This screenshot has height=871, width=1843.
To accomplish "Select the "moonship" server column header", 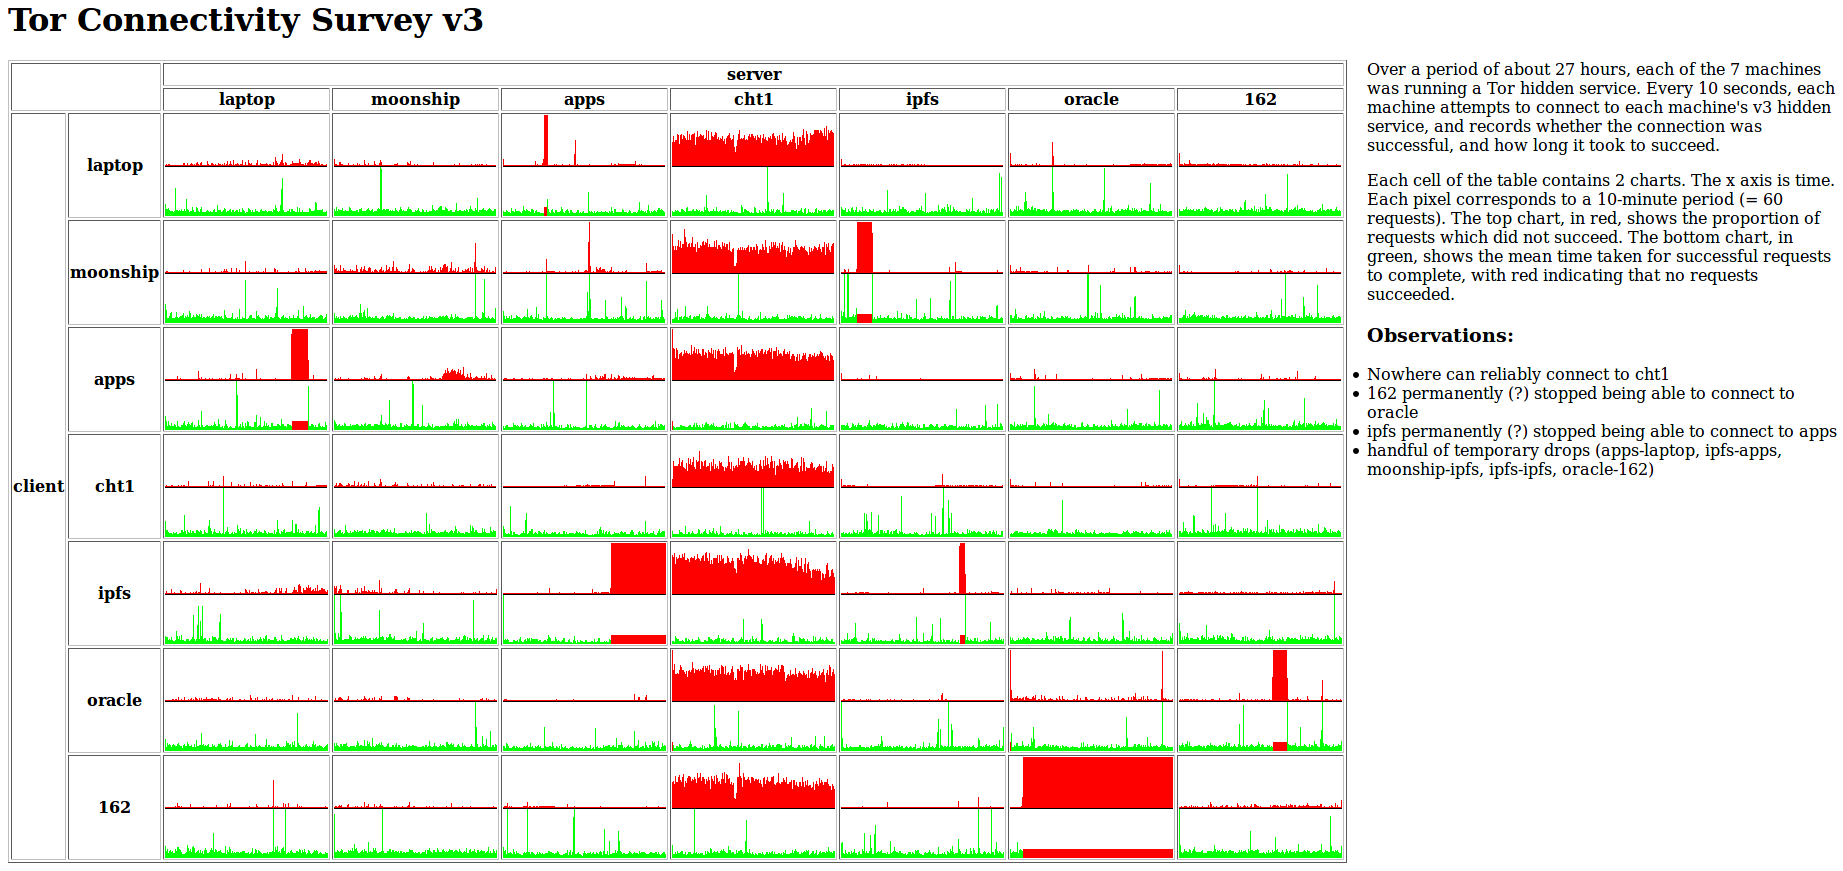I will coord(415,99).
